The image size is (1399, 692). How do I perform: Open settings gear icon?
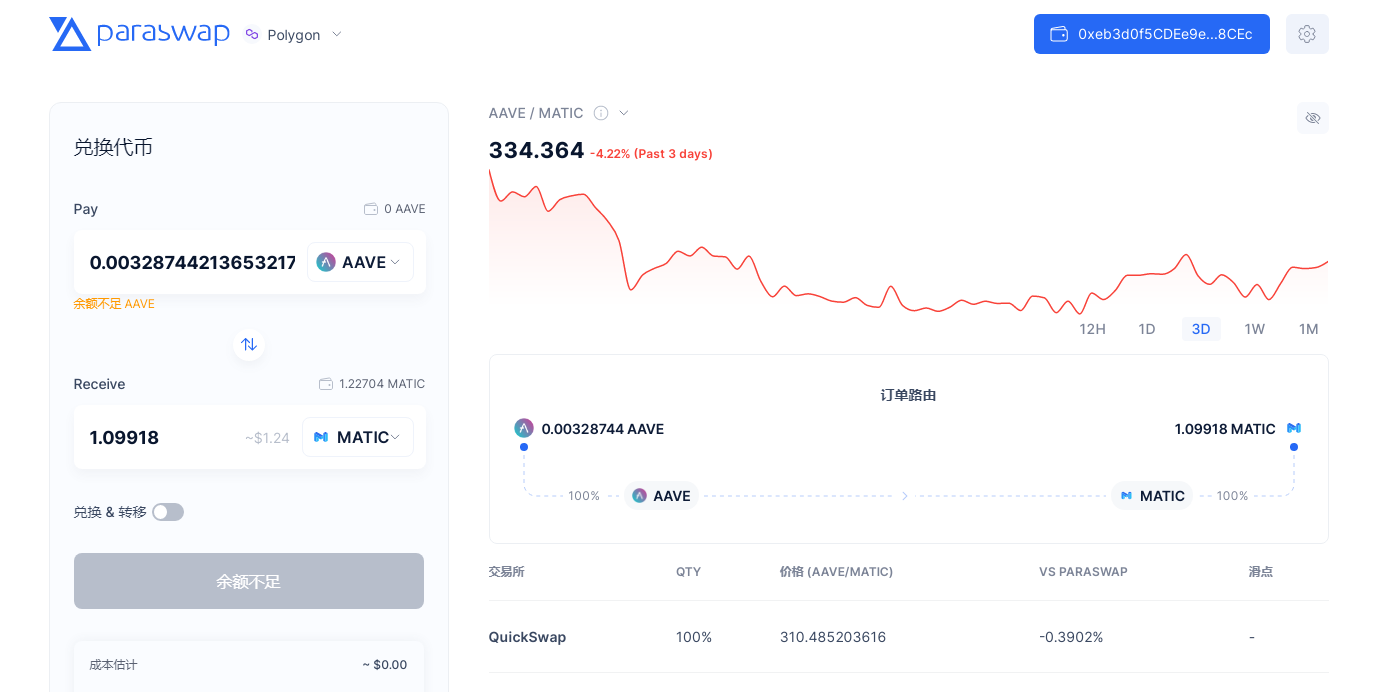pyautogui.click(x=1307, y=34)
